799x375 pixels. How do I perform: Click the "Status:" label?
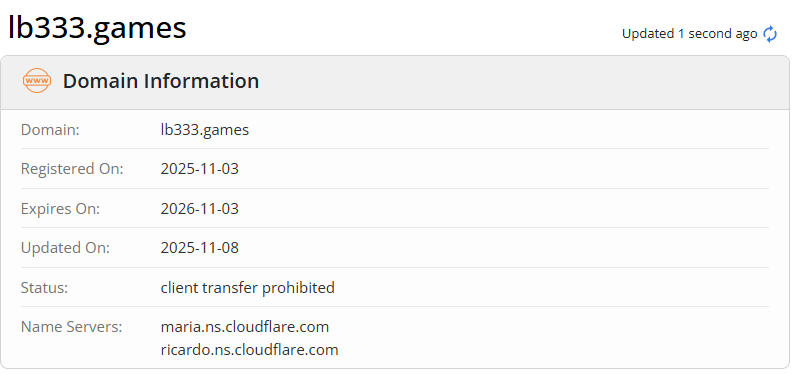click(x=44, y=287)
